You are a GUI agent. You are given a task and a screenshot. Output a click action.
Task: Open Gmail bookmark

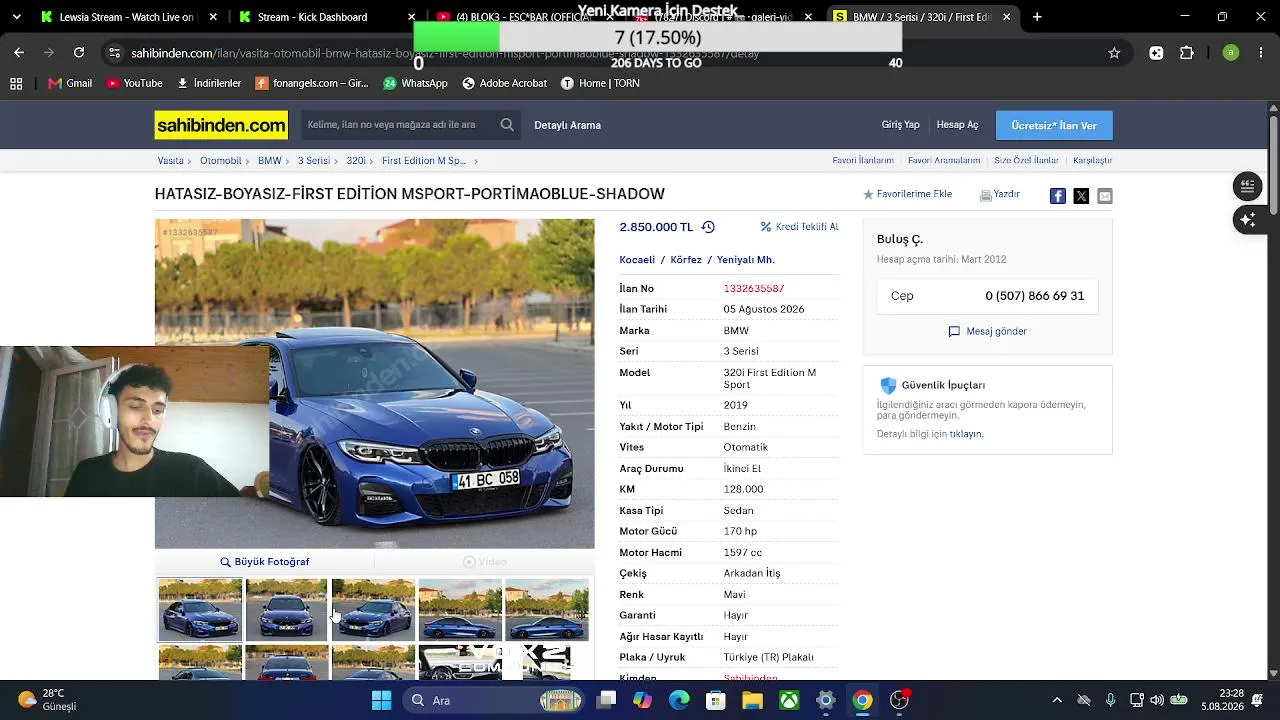click(70, 84)
